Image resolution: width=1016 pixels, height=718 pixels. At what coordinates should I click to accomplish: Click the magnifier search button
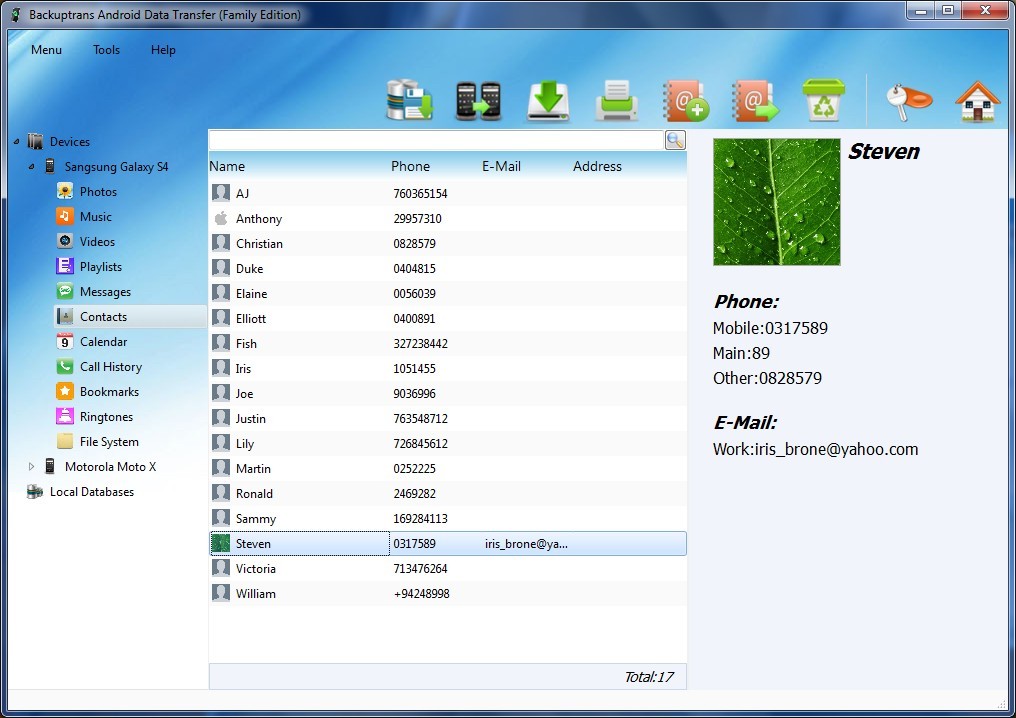(x=675, y=140)
